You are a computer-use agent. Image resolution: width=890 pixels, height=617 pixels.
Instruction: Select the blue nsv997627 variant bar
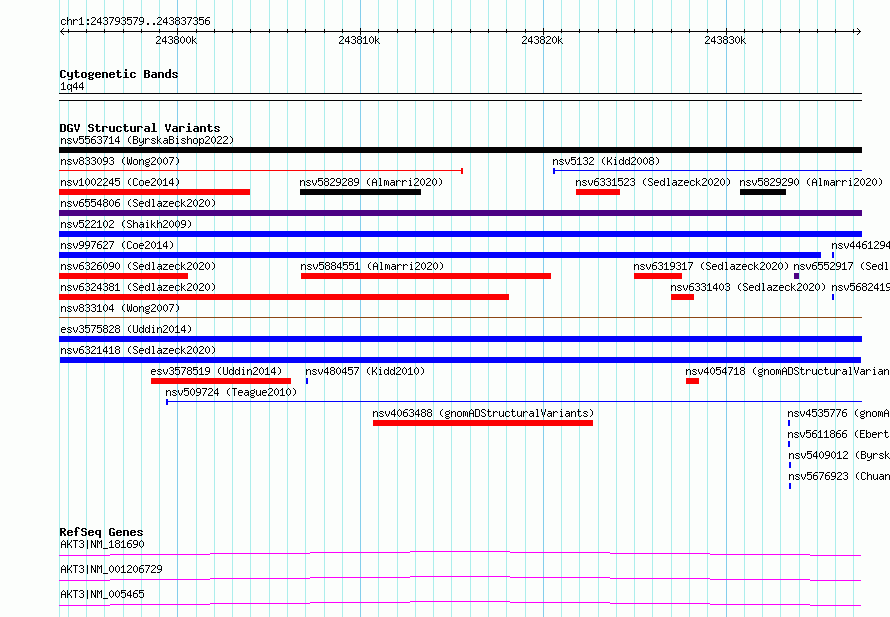pyautogui.click(x=440, y=255)
